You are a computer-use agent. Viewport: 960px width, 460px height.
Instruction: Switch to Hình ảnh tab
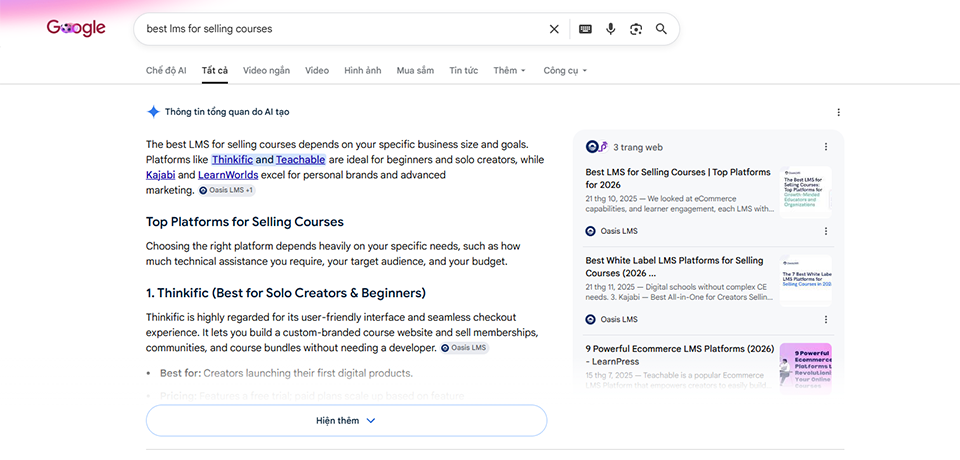coord(362,70)
